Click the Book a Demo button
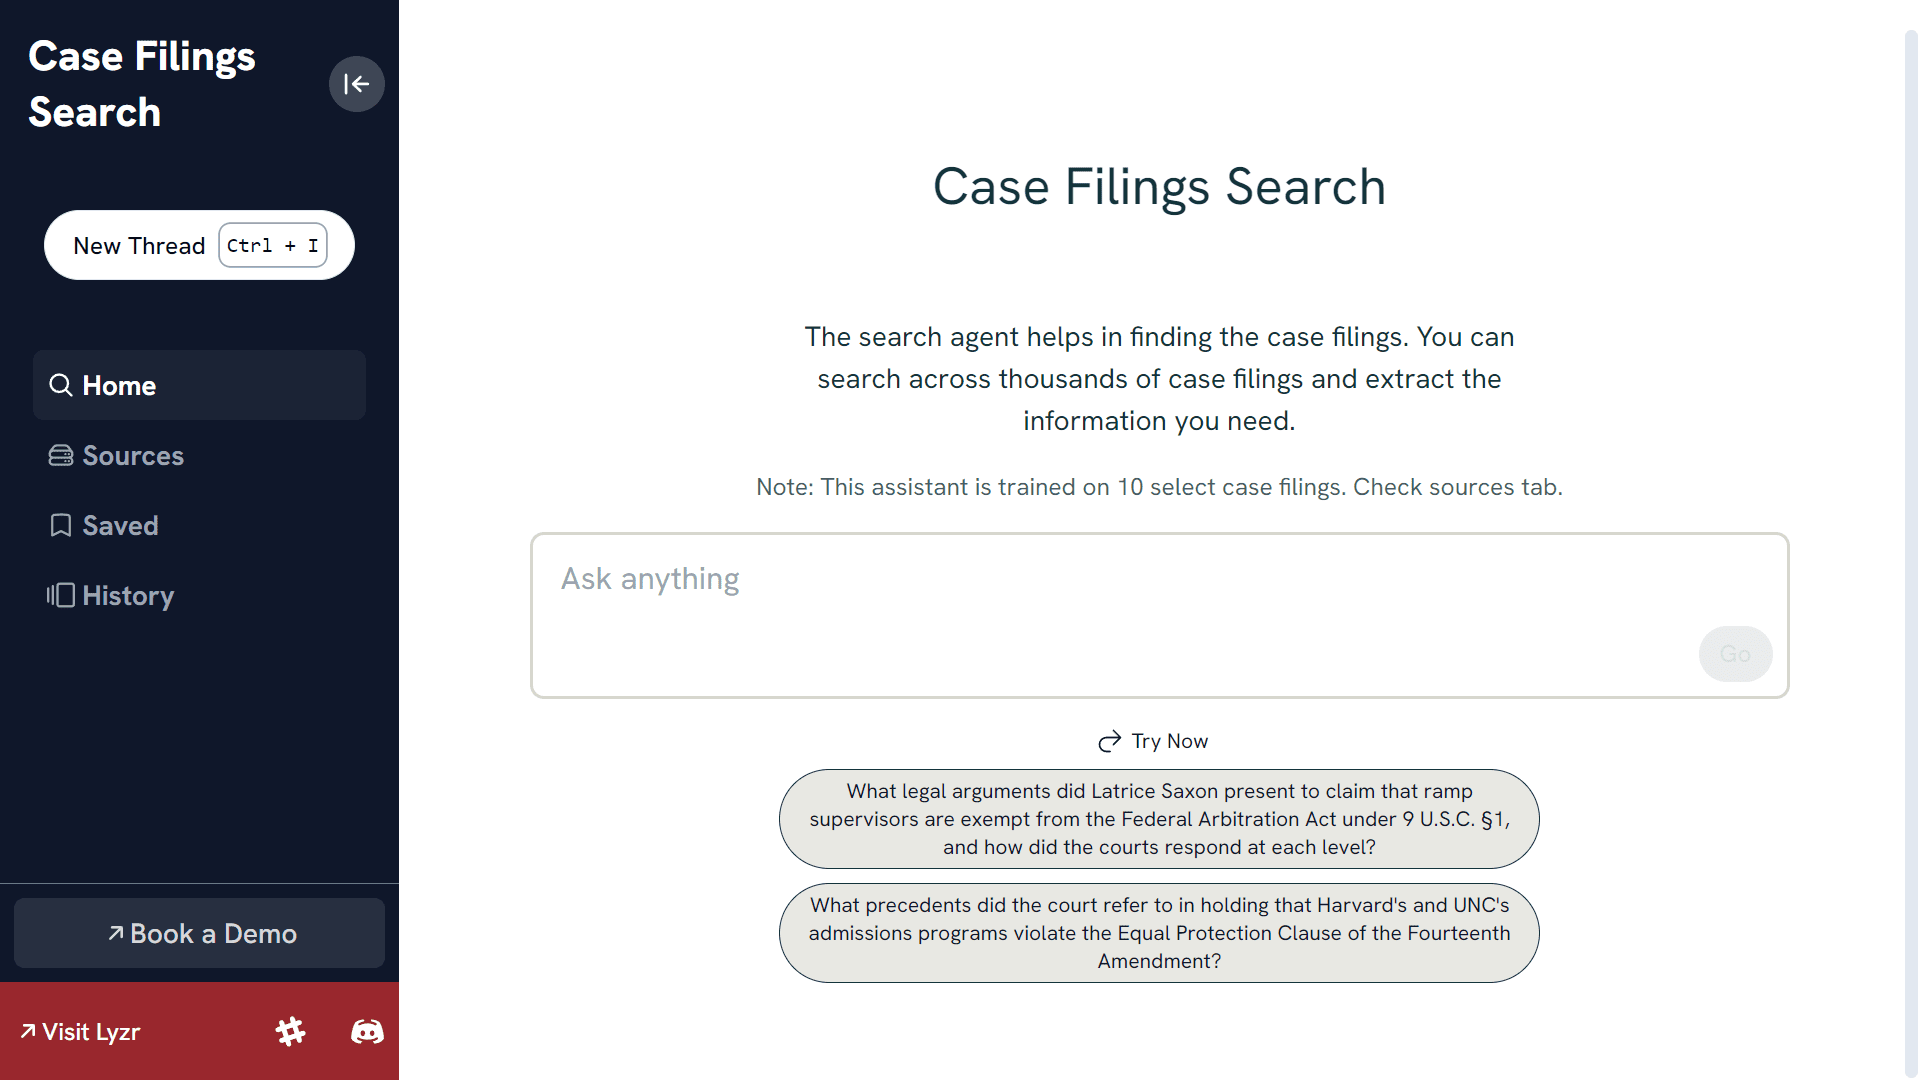The height and width of the screenshot is (1080, 1920). tap(199, 933)
